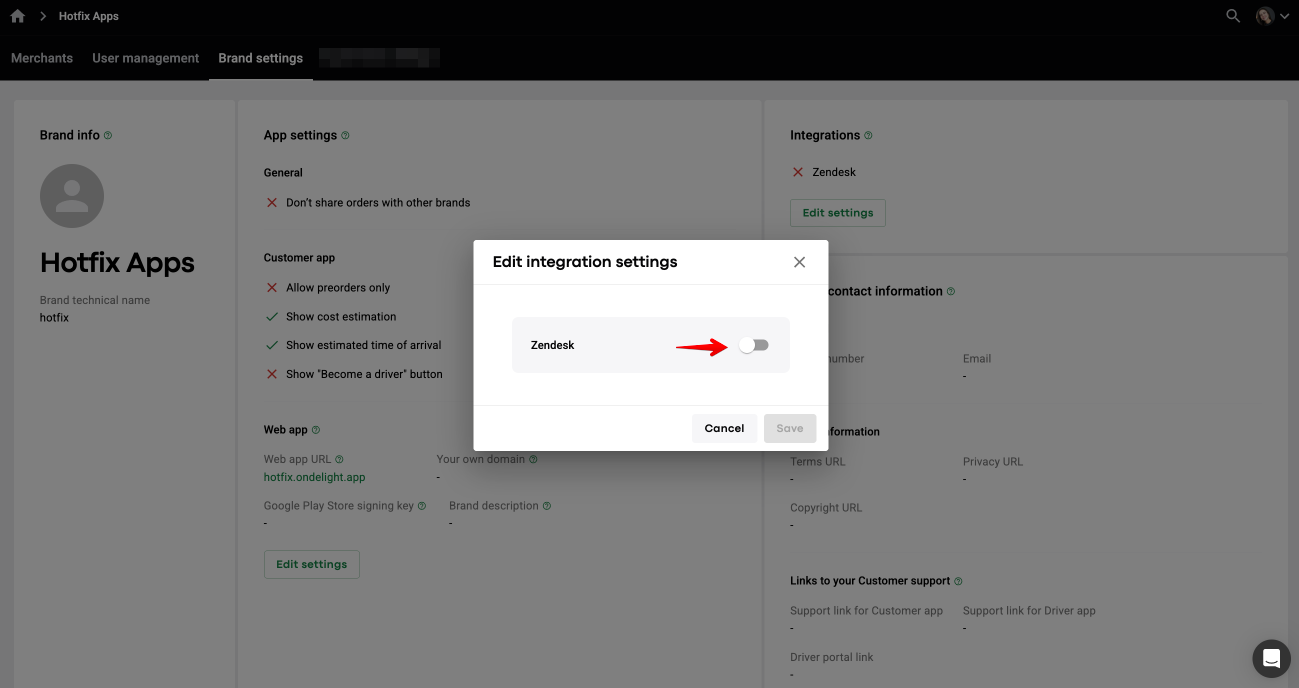1299x688 pixels.
Task: Open help icon next to Integrations
Action: pyautogui.click(x=868, y=135)
